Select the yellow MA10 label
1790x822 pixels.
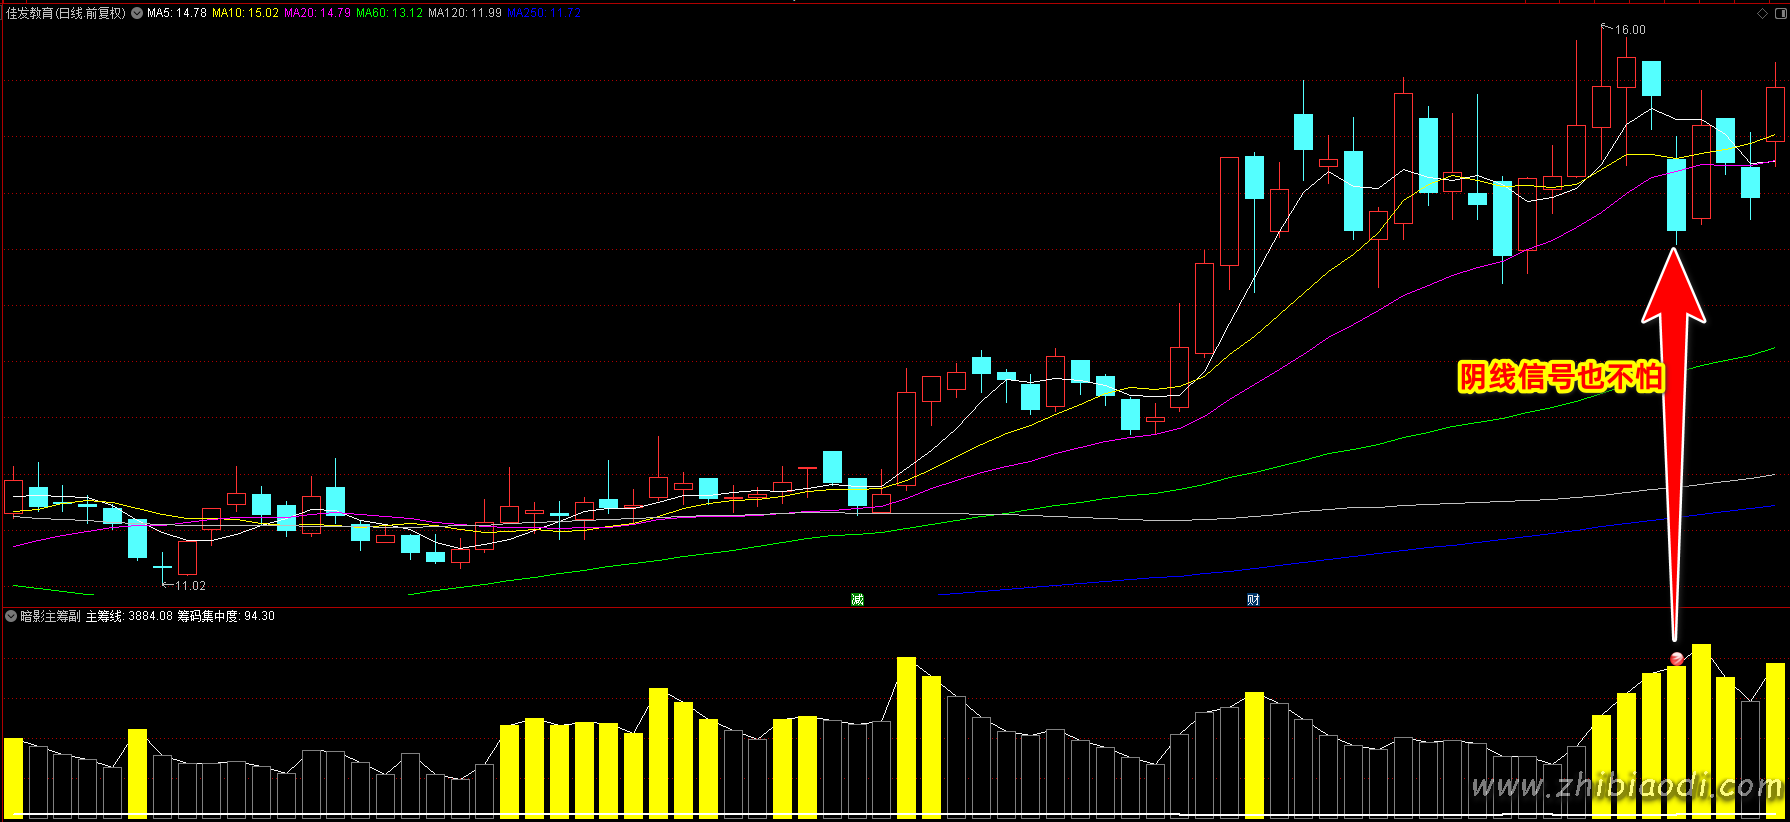pyautogui.click(x=245, y=13)
